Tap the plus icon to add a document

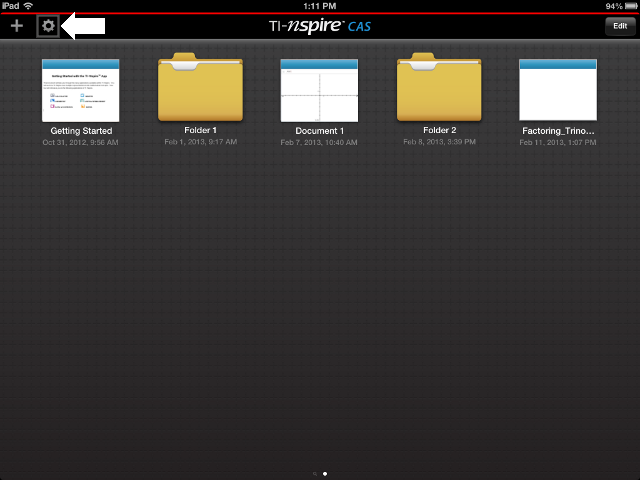(x=17, y=26)
